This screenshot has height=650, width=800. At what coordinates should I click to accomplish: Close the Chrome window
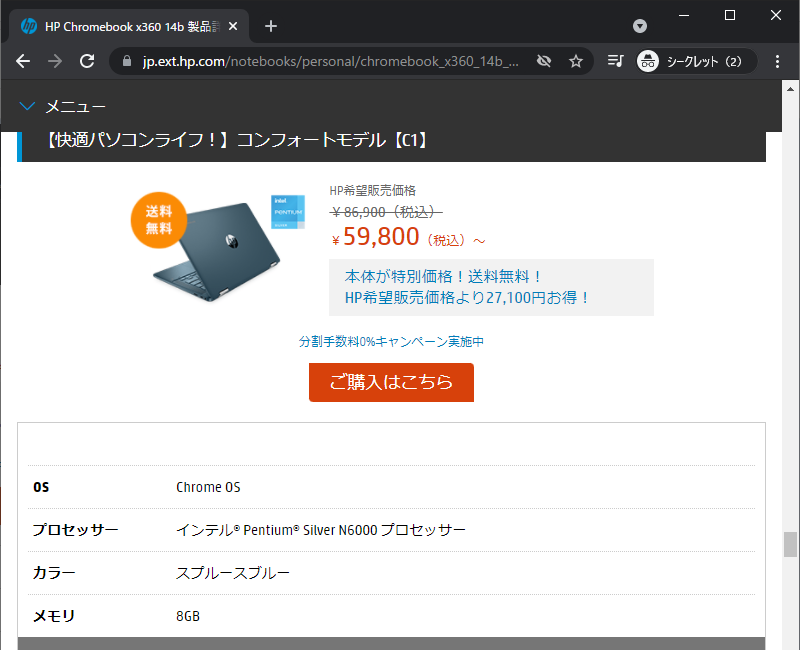coord(776,15)
